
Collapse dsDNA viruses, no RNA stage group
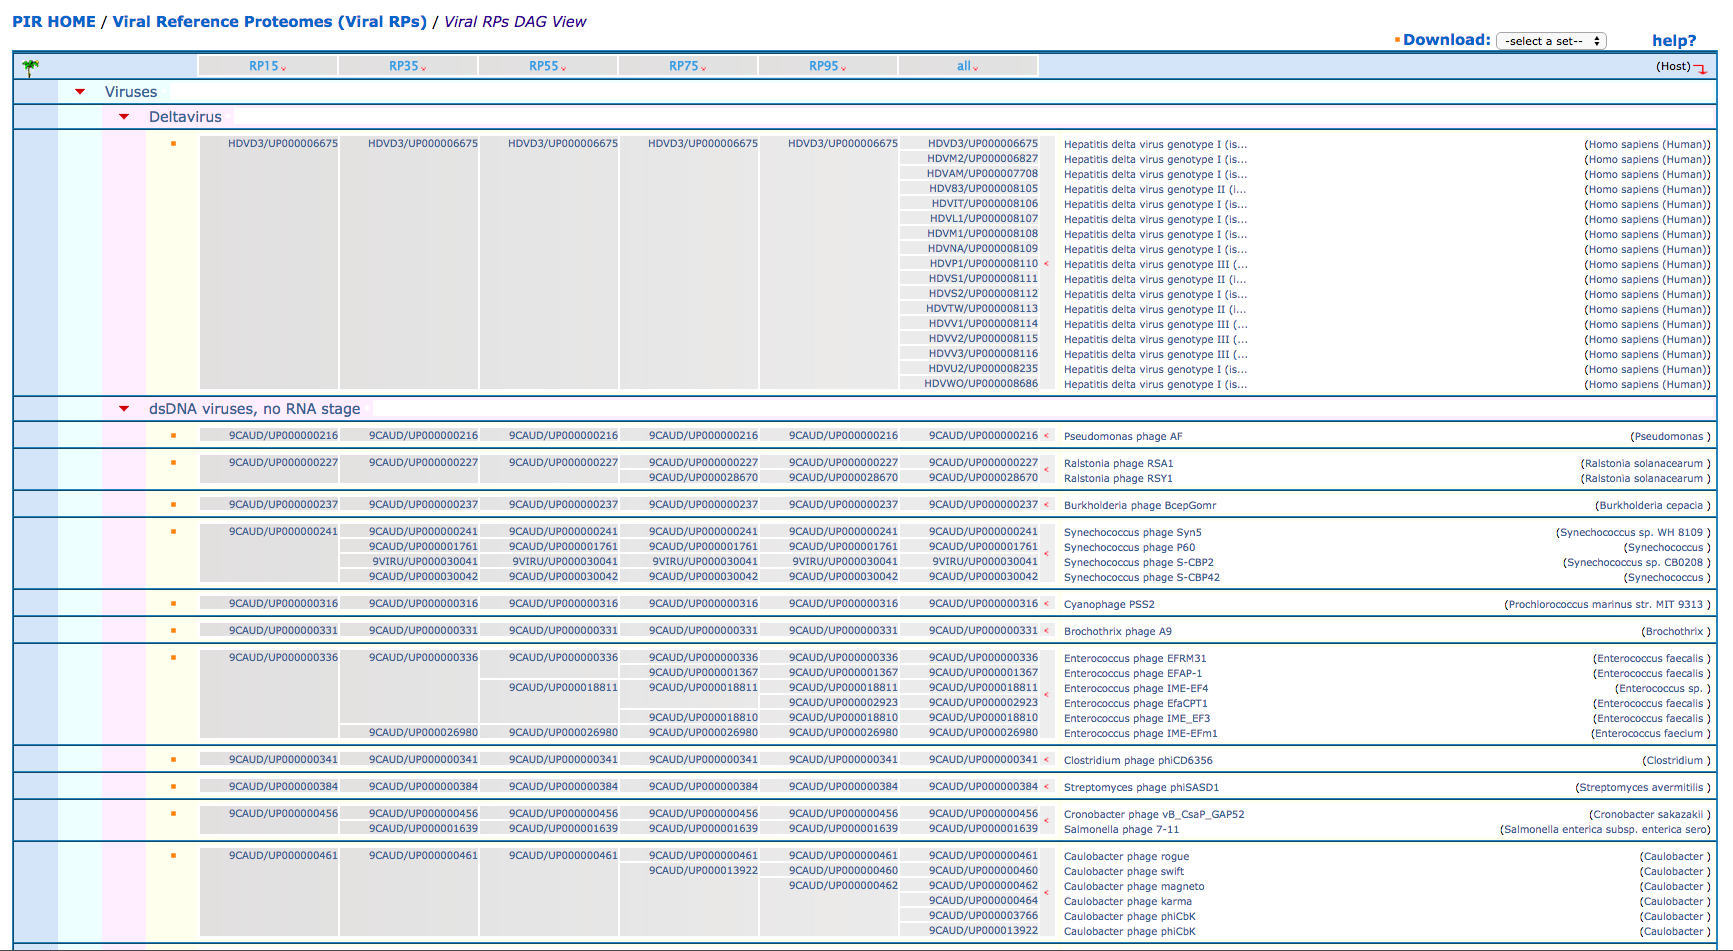tap(124, 409)
